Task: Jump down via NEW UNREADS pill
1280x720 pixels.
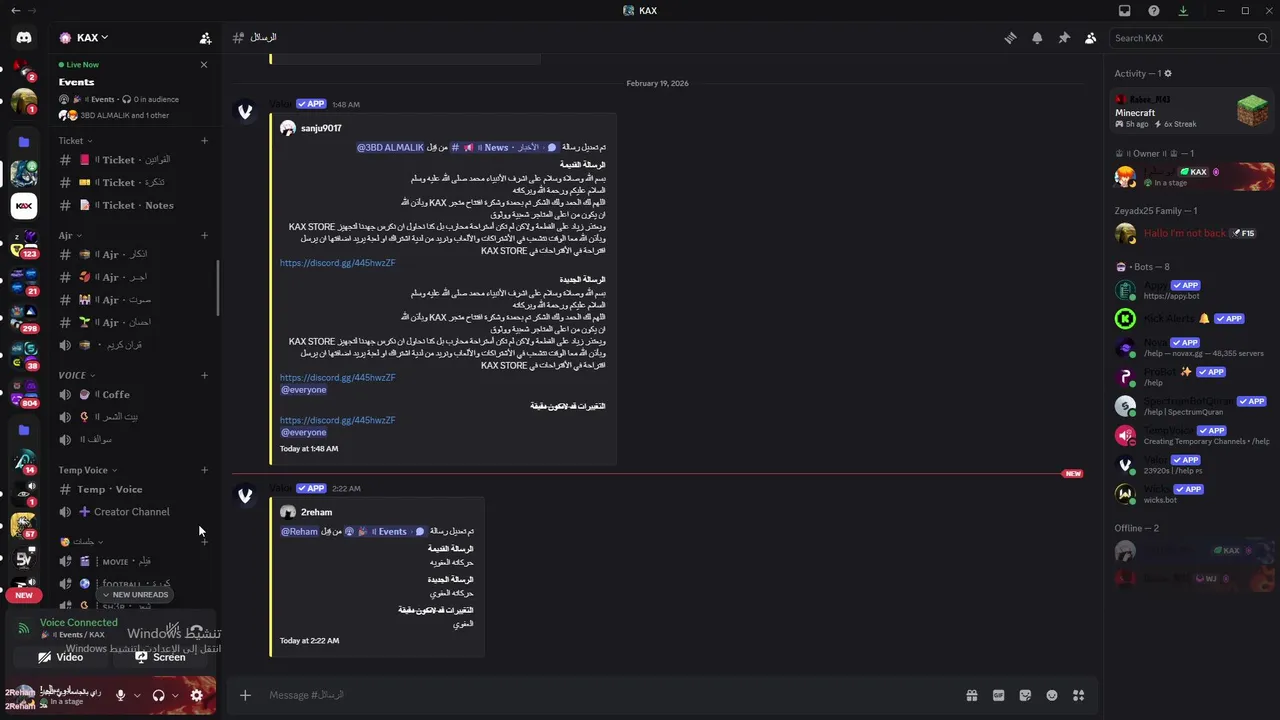Action: pos(135,595)
